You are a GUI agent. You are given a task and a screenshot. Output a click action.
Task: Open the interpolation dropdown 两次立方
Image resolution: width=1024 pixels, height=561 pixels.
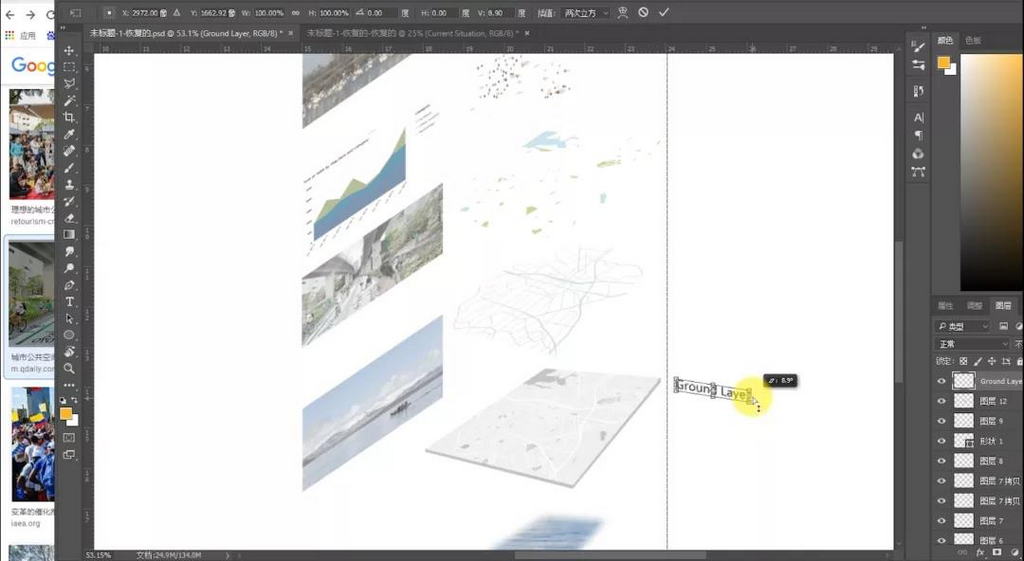[585, 13]
